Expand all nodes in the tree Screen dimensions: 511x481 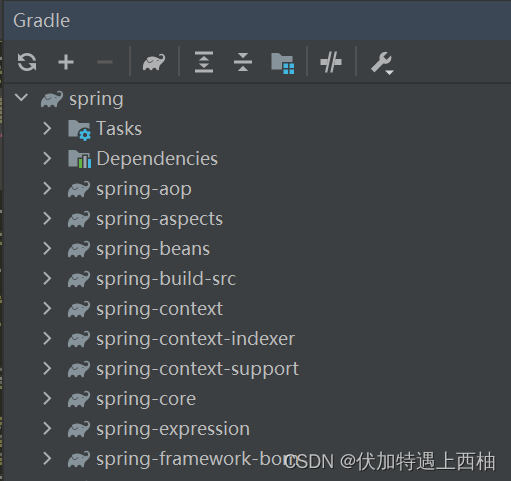[204, 62]
